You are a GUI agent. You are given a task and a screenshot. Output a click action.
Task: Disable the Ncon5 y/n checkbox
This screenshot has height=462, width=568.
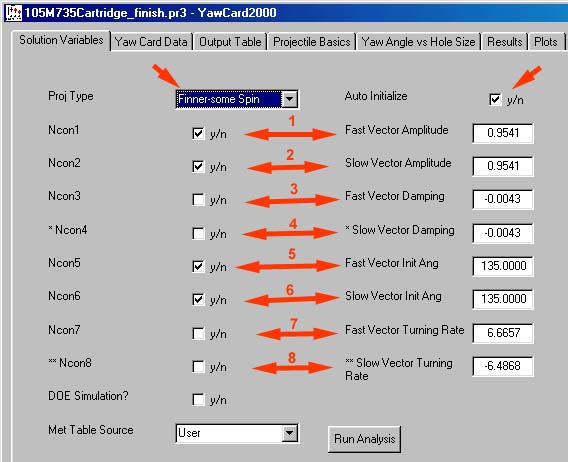199,266
